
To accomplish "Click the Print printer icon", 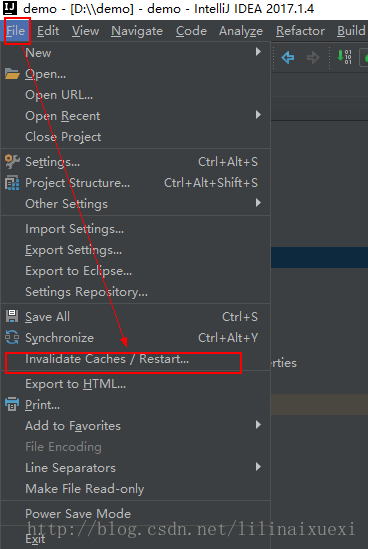I will [12, 405].
